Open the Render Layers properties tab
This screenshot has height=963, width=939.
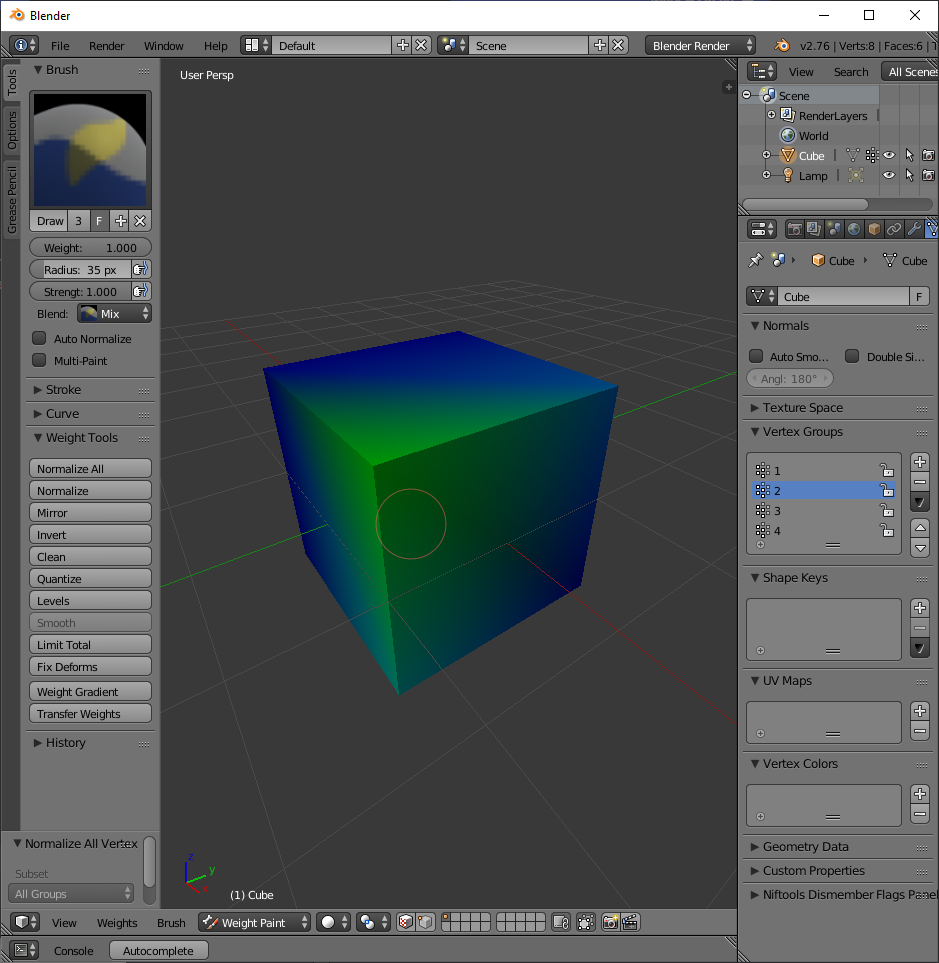(x=814, y=230)
